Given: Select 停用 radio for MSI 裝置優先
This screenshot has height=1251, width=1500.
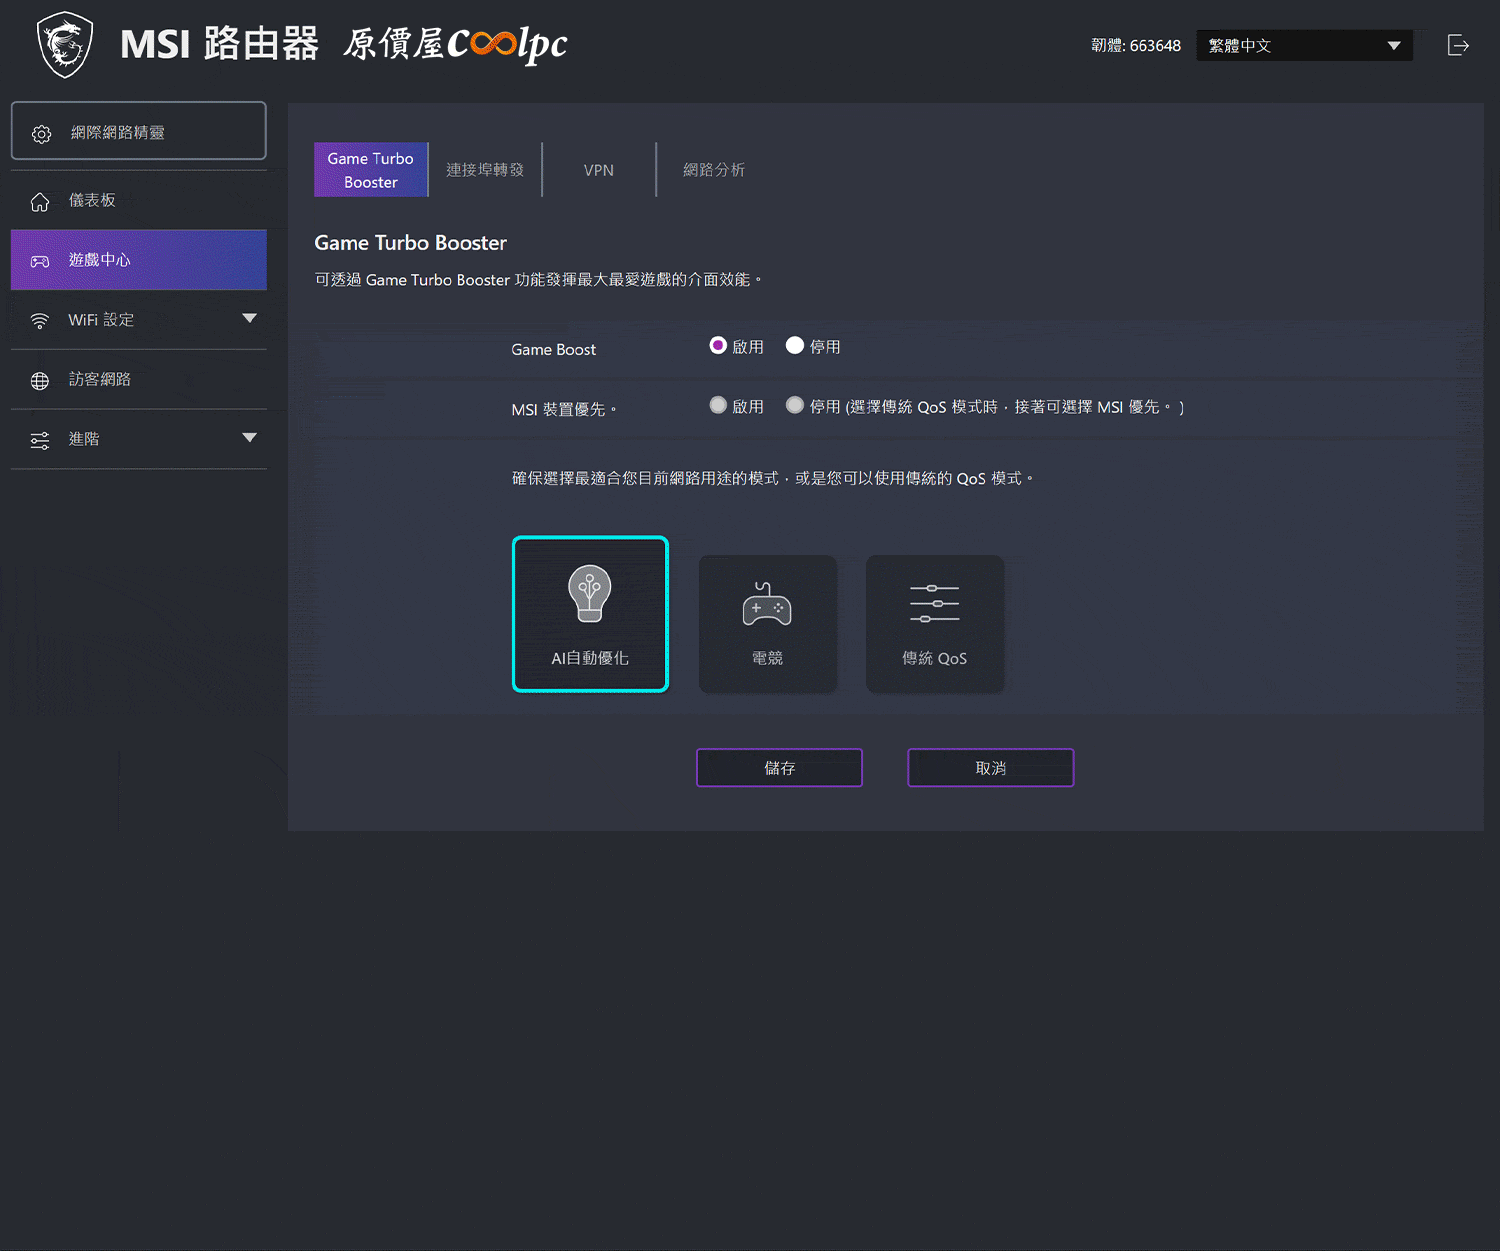Looking at the screenshot, I should 795,405.
